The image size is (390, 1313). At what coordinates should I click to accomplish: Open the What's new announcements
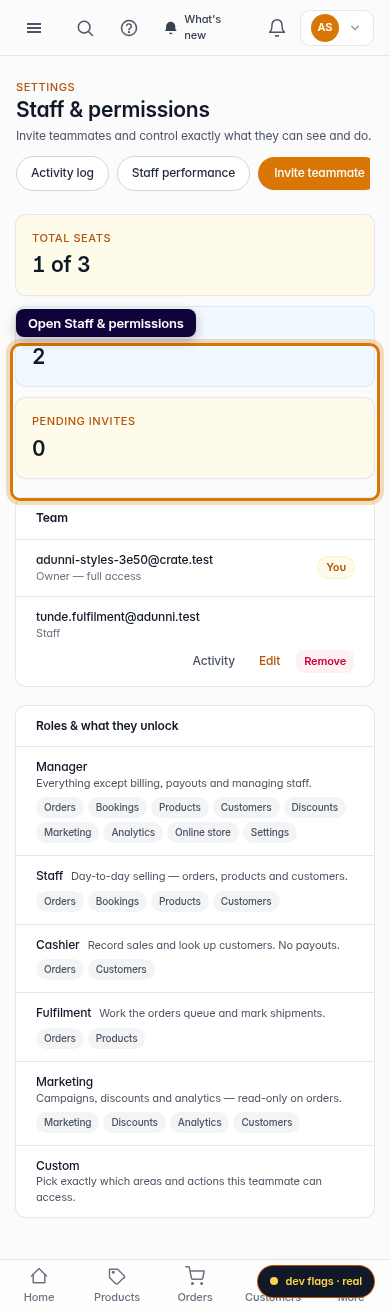coord(194,28)
